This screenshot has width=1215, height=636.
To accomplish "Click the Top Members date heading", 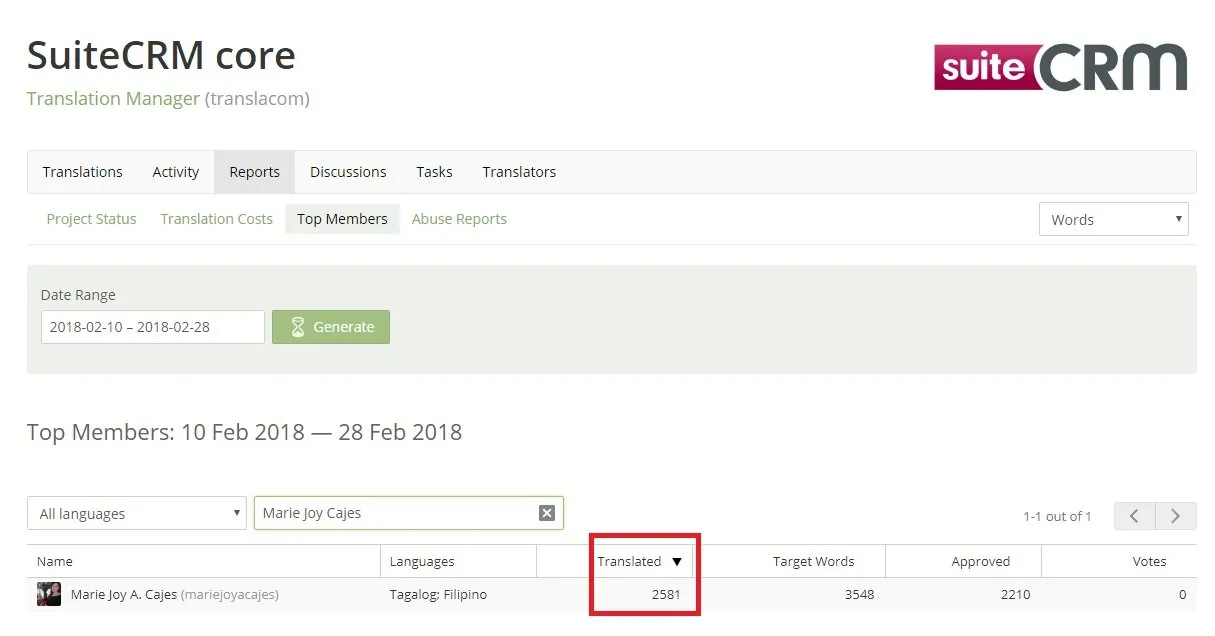I will [244, 433].
